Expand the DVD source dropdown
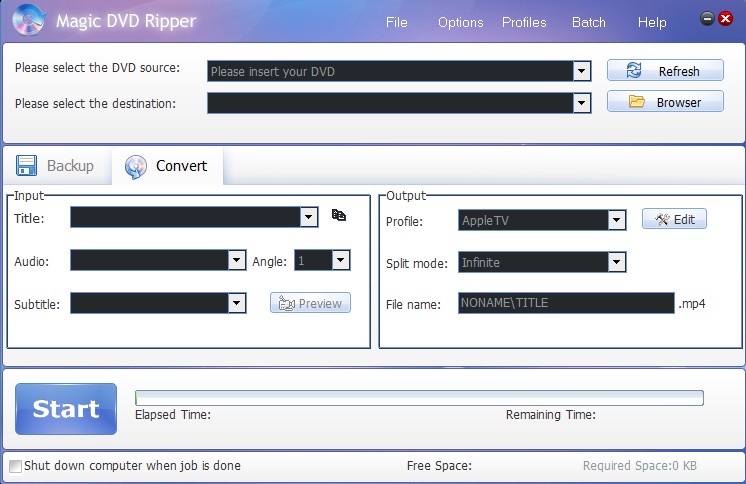 point(581,71)
